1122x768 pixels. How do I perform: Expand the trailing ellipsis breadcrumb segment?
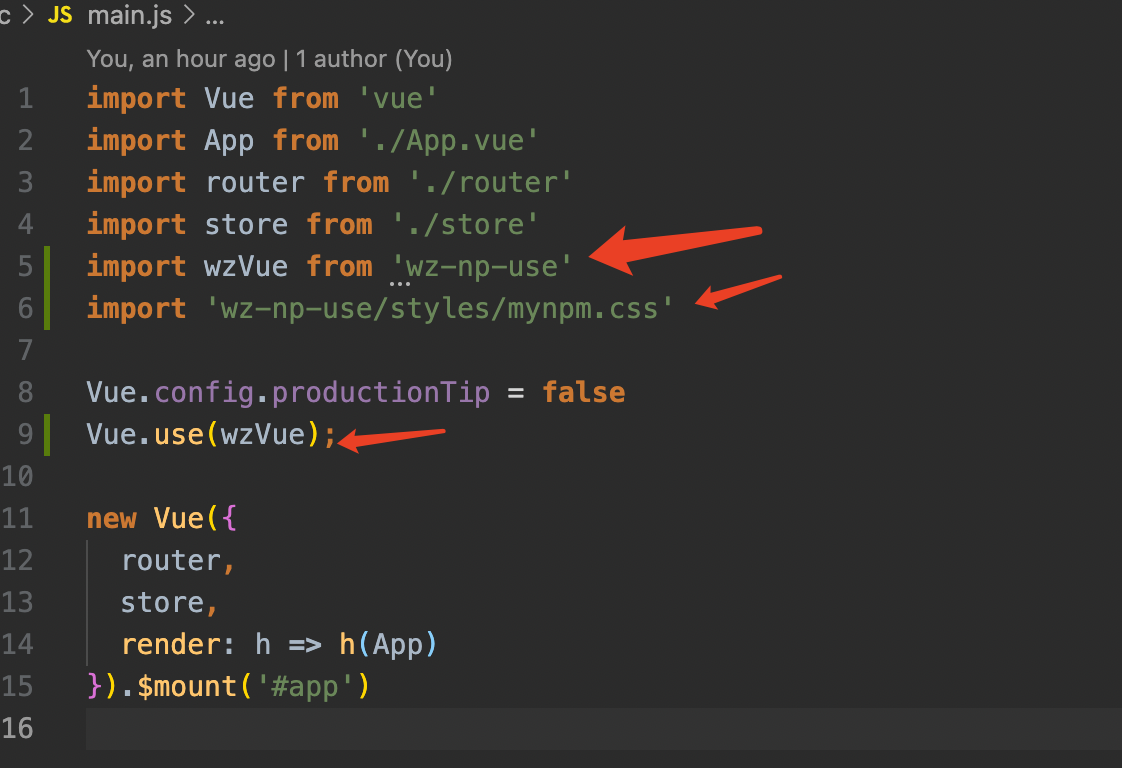[213, 16]
